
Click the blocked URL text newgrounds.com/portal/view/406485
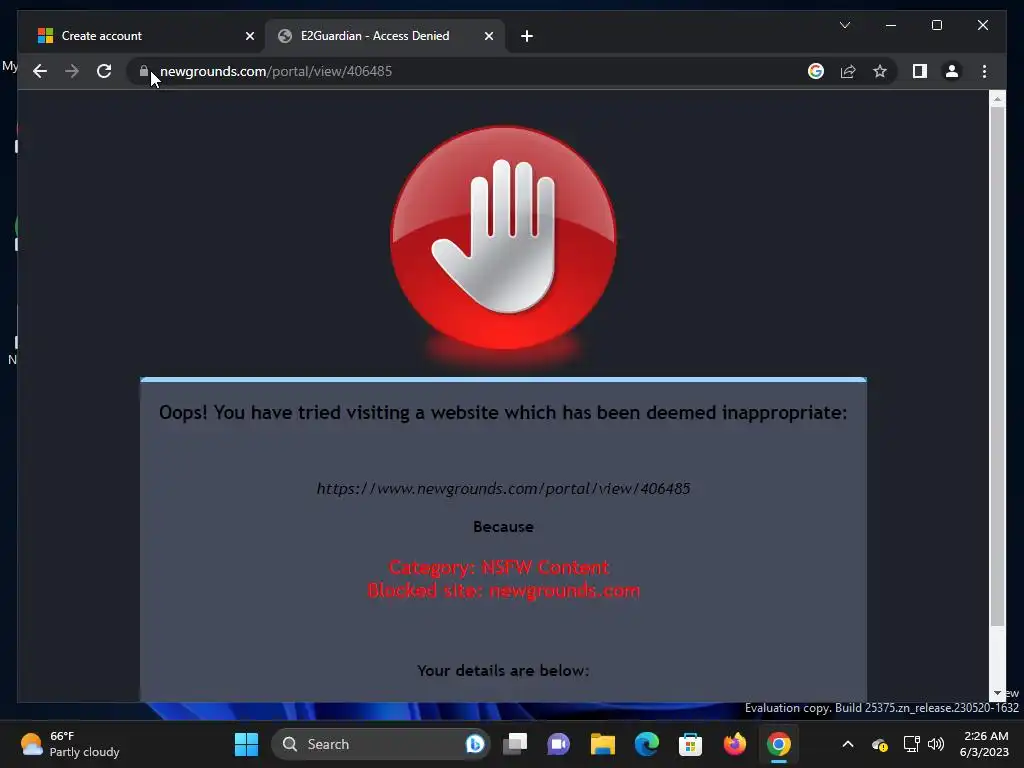(503, 488)
